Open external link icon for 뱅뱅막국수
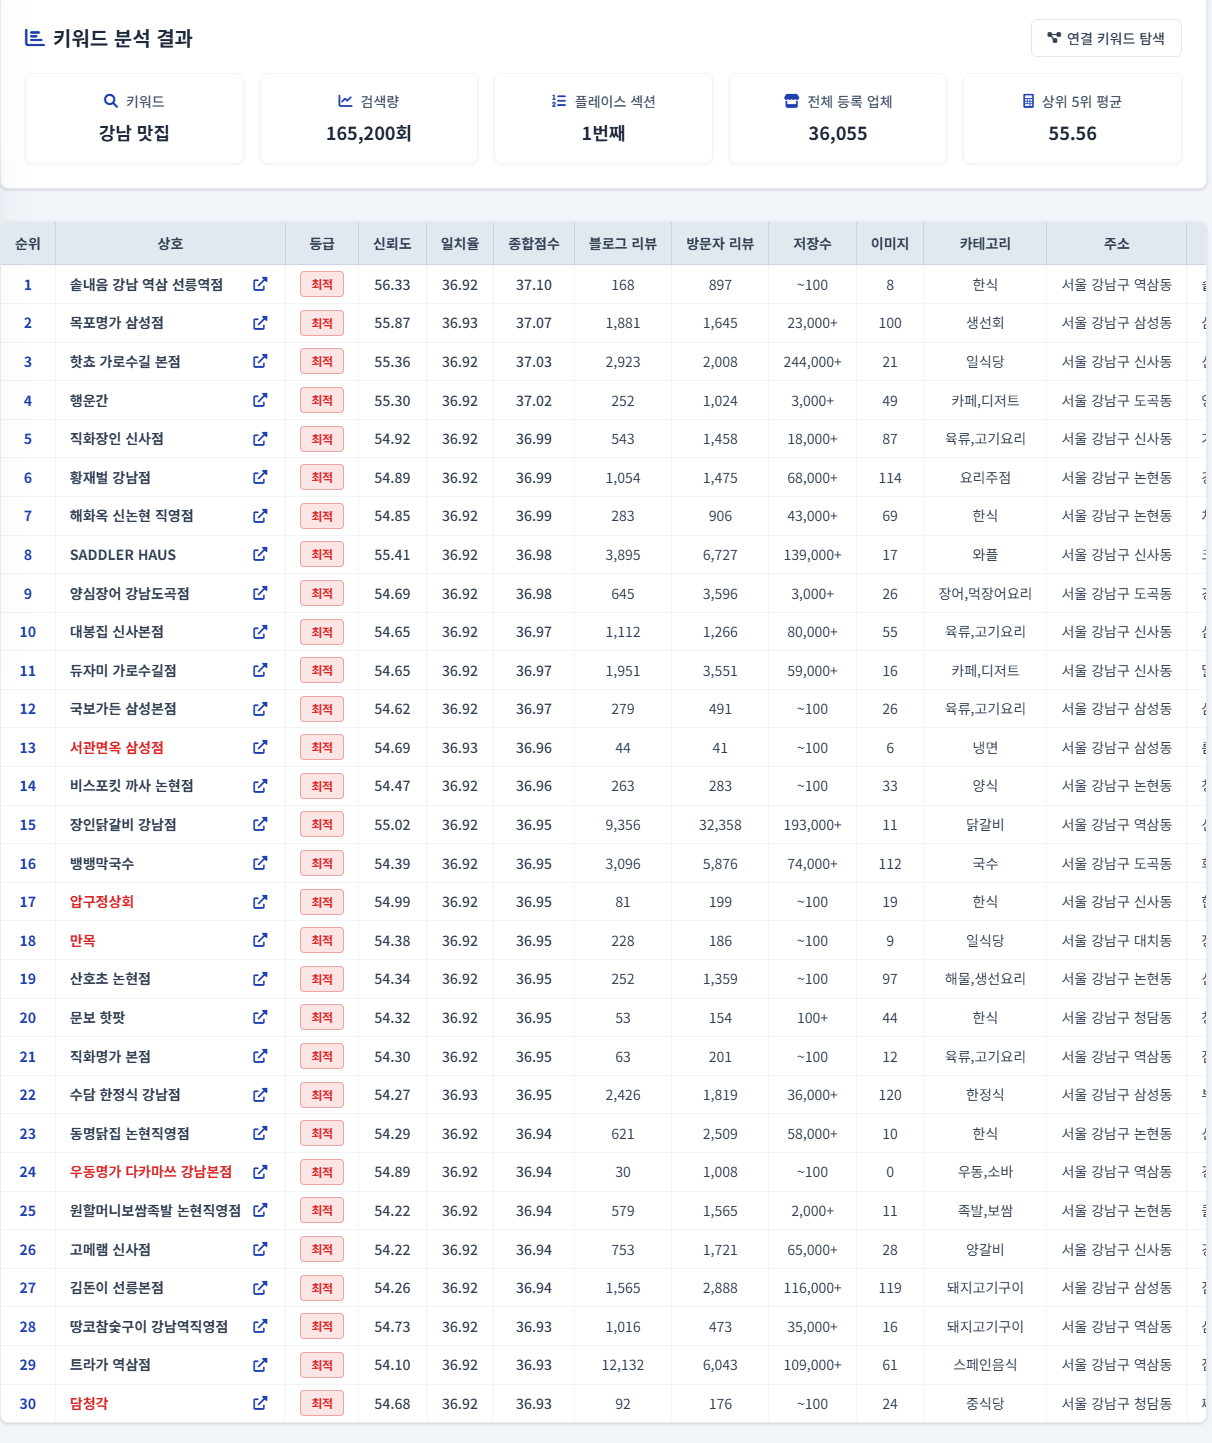 pyautogui.click(x=260, y=863)
